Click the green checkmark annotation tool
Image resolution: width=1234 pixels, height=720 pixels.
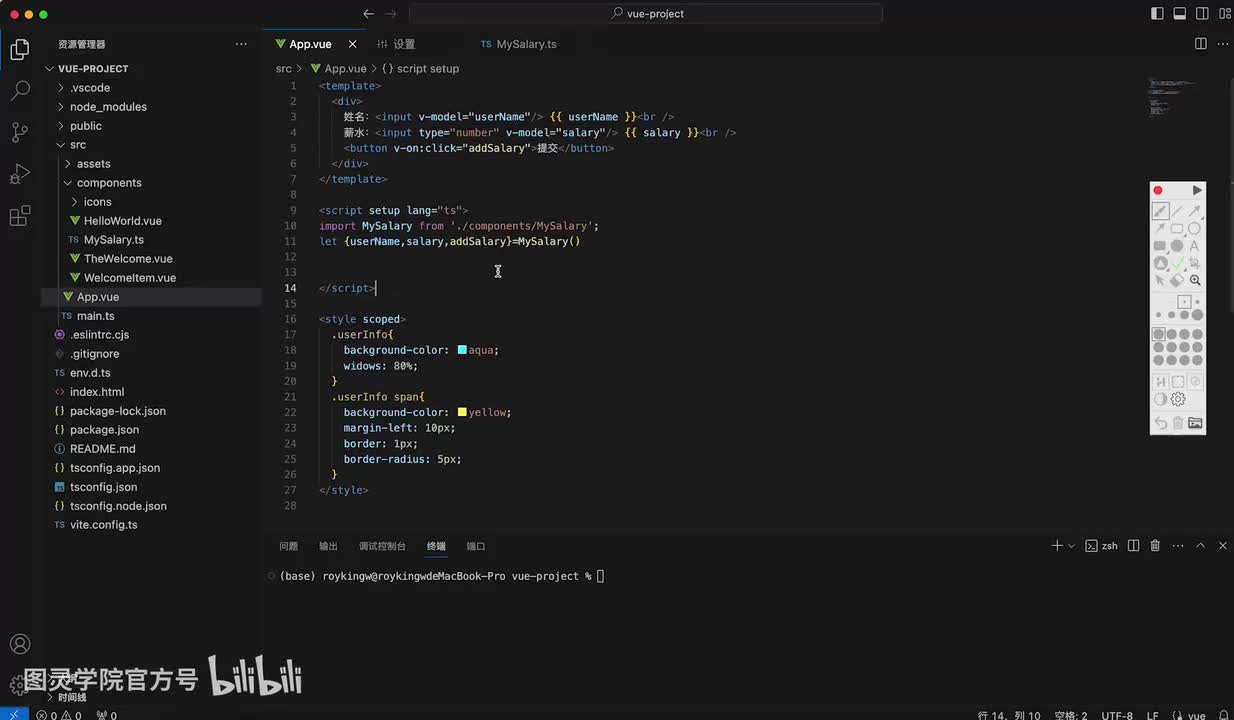click(1177, 264)
